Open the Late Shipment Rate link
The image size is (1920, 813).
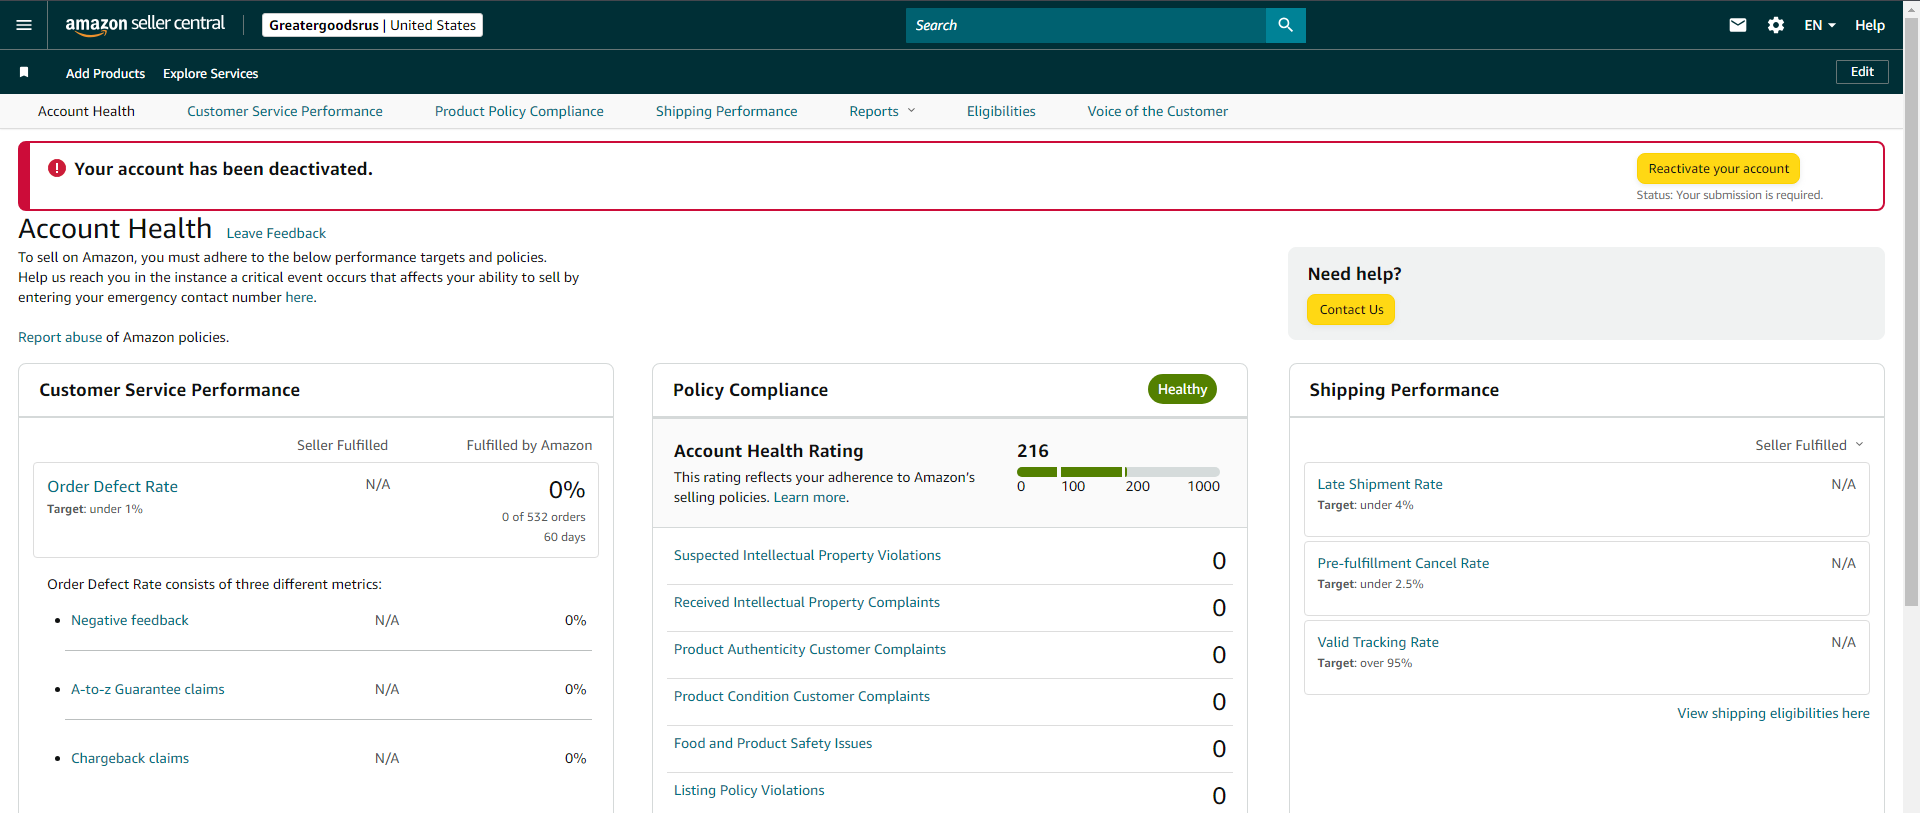(x=1380, y=484)
